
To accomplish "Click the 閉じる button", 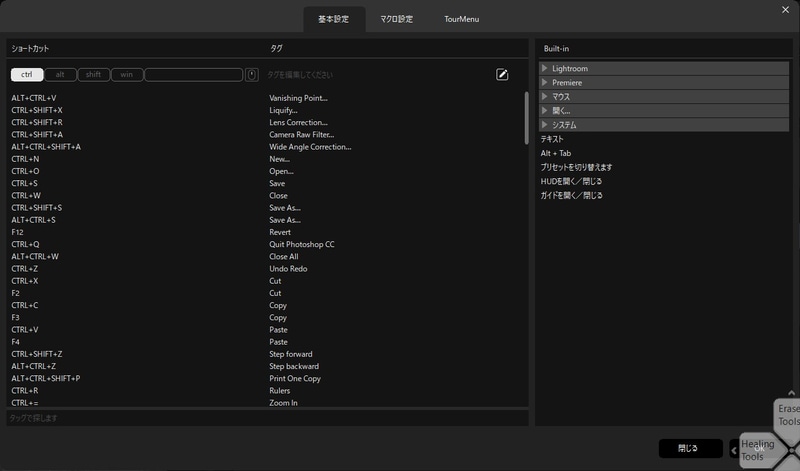I will pyautogui.click(x=690, y=449).
